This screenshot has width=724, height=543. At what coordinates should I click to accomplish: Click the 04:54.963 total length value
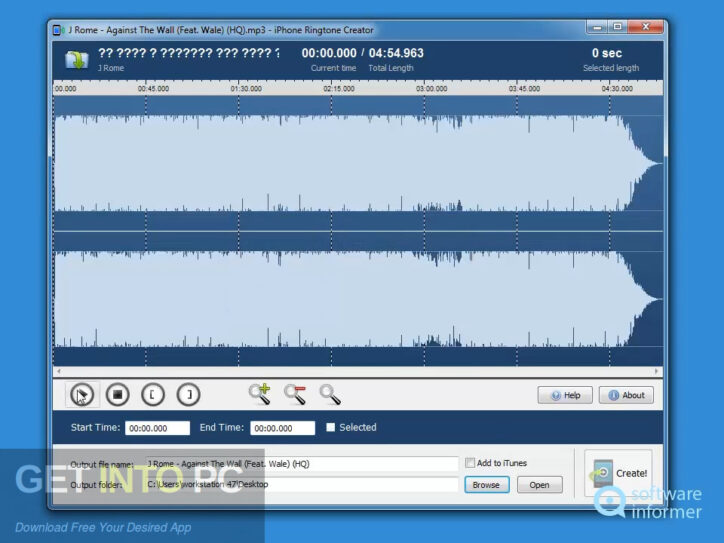pos(396,53)
